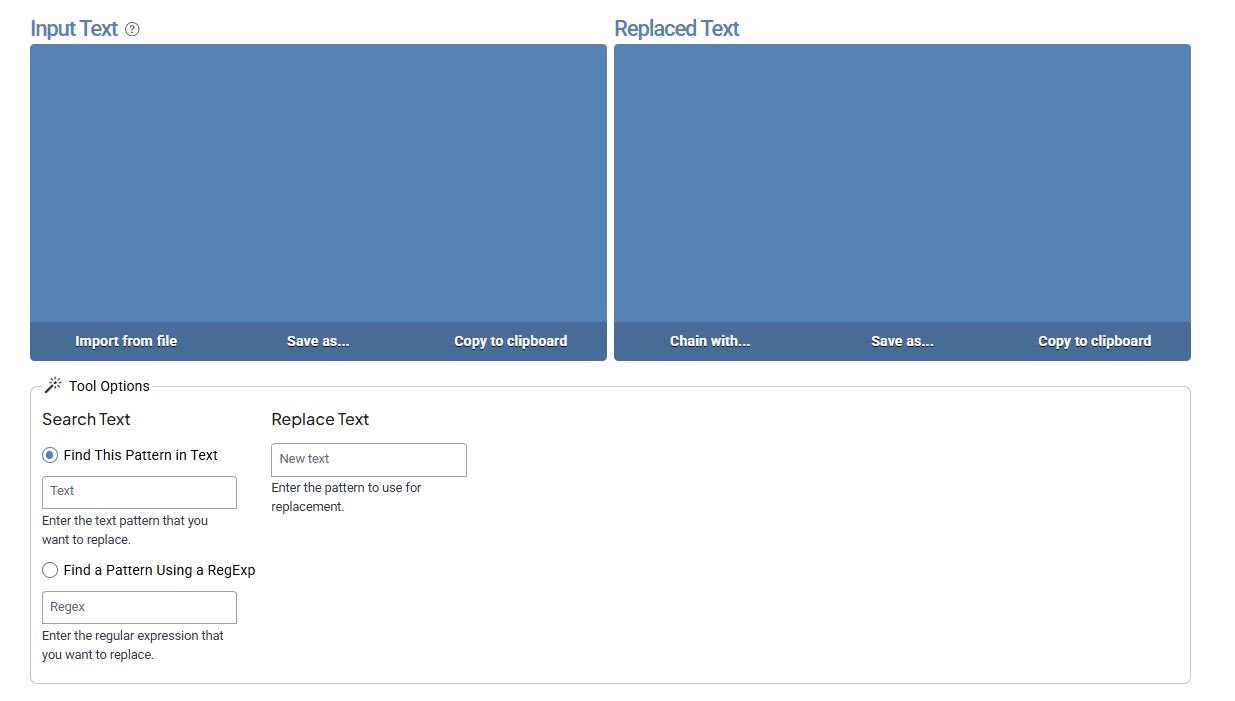Click the Tool Options label
This screenshot has width=1235, height=701.
pyautogui.click(x=109, y=386)
